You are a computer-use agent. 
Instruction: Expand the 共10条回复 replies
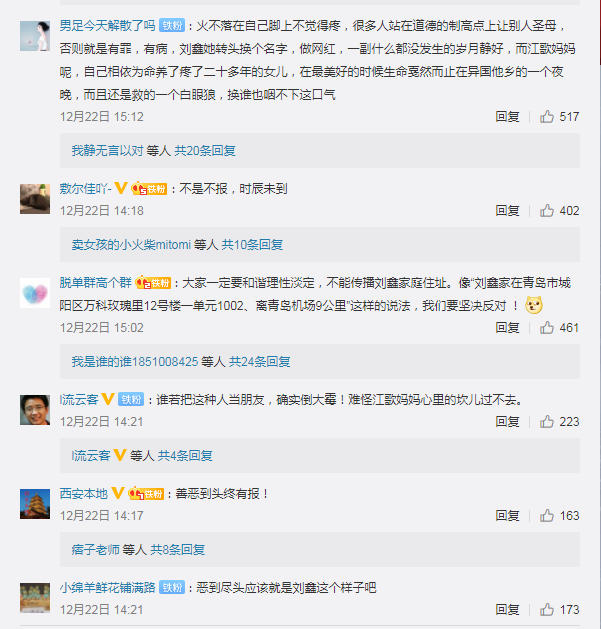click(252, 245)
